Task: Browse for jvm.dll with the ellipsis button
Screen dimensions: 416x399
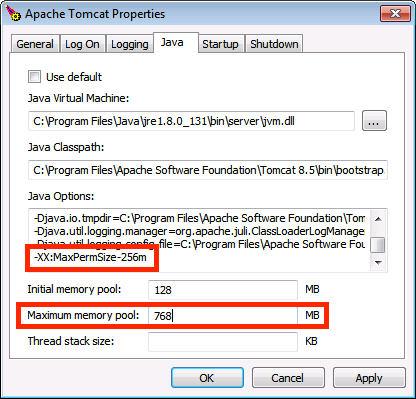Action: pos(374,121)
